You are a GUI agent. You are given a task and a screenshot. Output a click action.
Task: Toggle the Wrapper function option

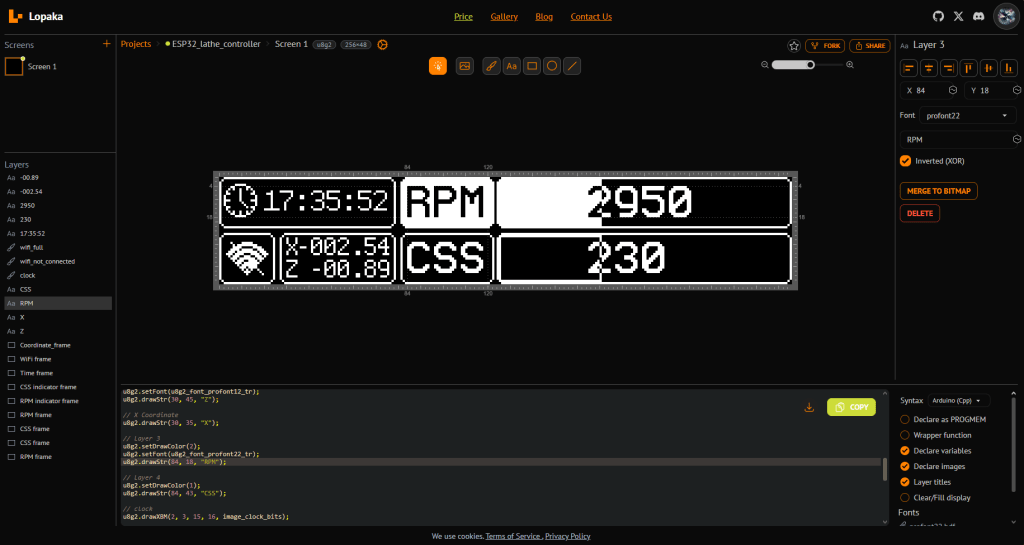(906, 435)
